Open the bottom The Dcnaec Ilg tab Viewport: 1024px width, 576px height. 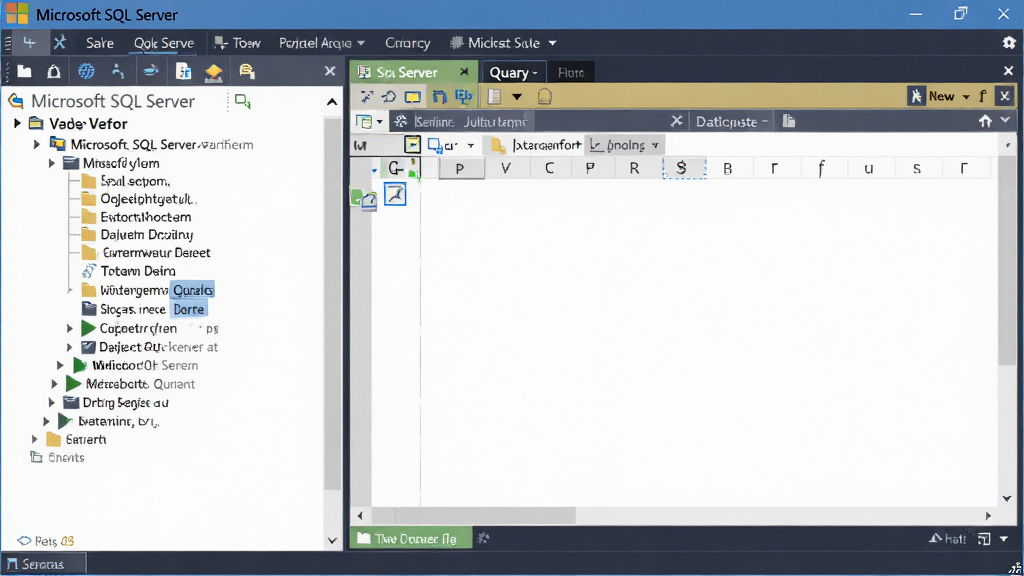411,538
